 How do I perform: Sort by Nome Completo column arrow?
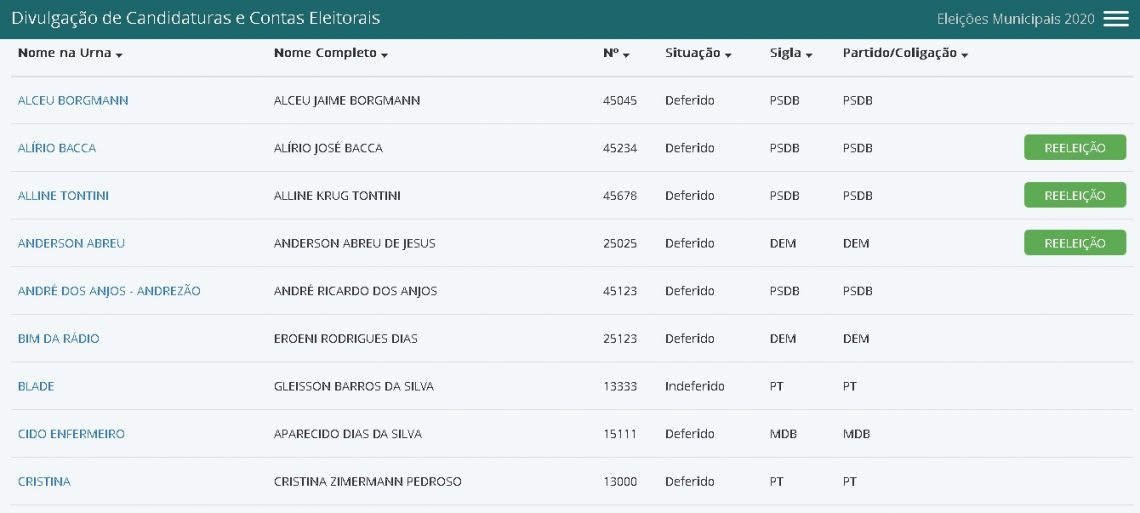(x=385, y=55)
